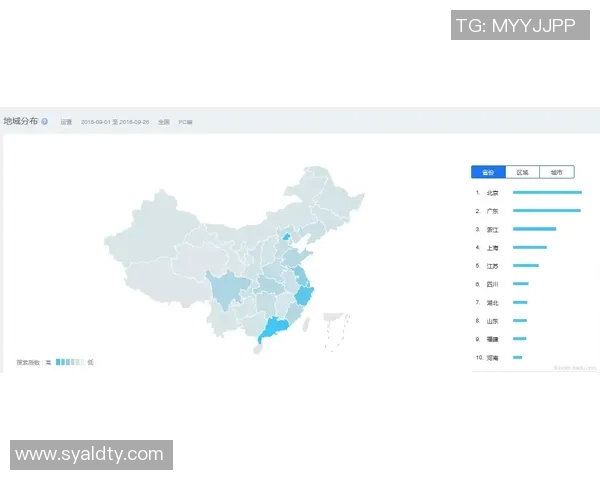Click the bar for 上海
600x480 pixels.
click(x=530, y=247)
